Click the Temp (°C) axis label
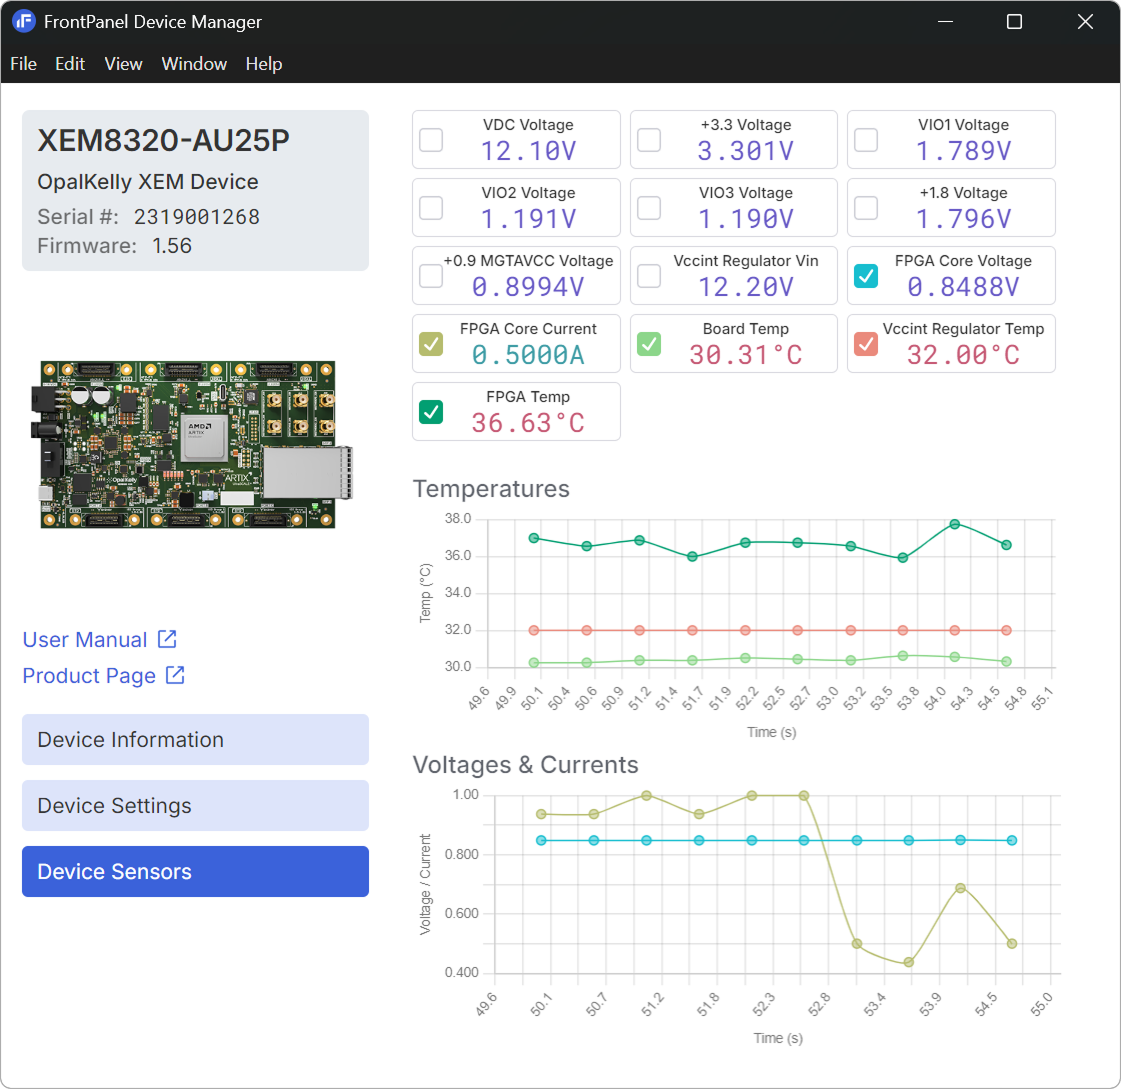Image resolution: width=1121 pixels, height=1089 pixels. [x=425, y=593]
